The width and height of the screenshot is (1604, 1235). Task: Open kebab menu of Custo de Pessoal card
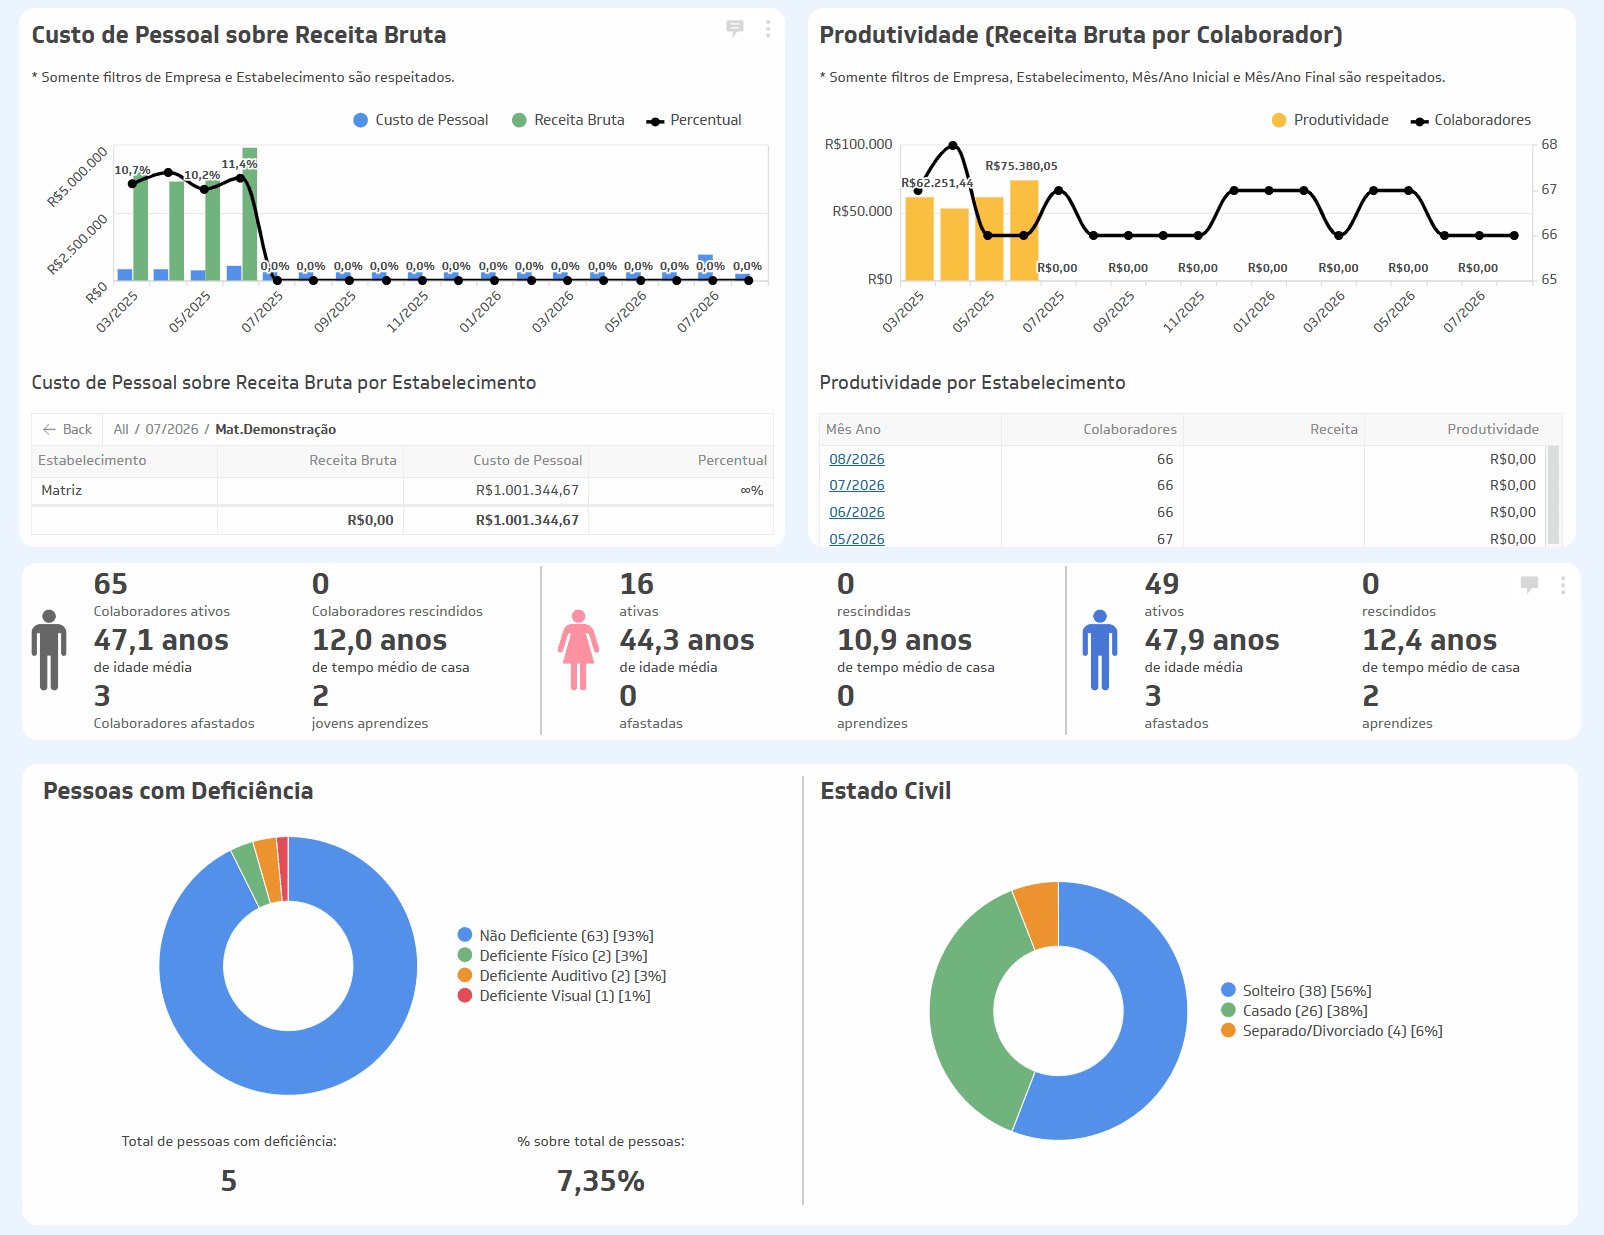click(x=768, y=29)
